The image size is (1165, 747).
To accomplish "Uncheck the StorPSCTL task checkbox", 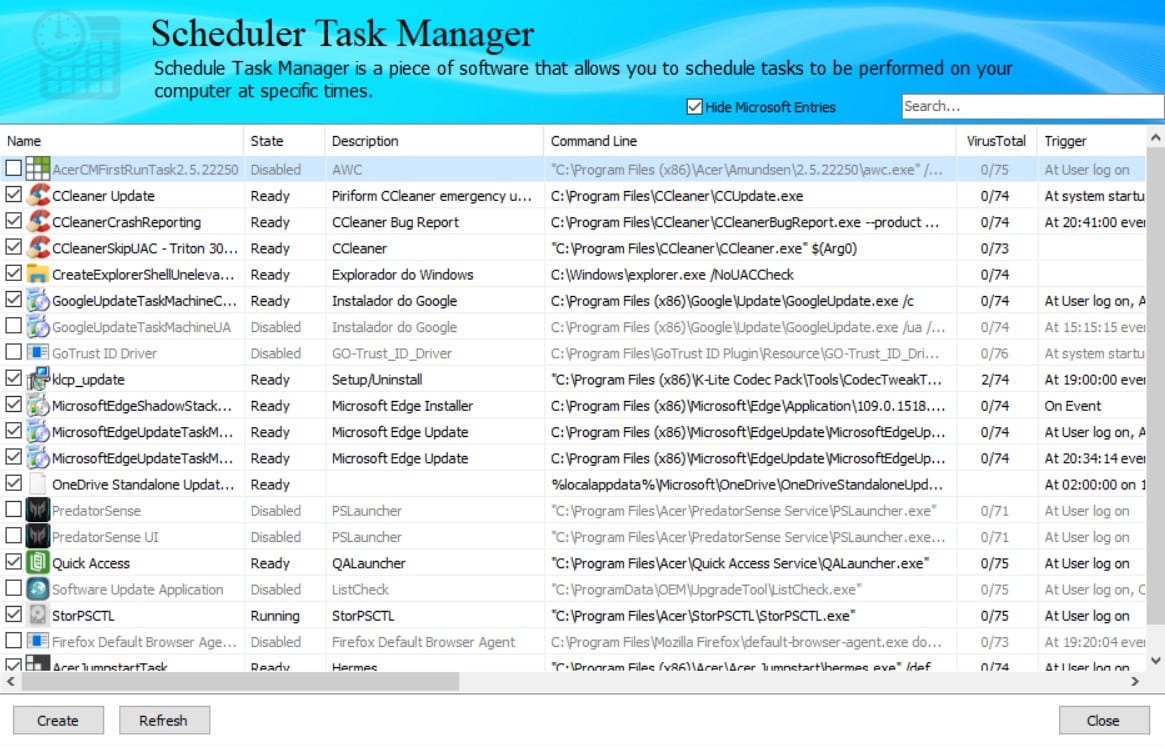I will pos(13,614).
